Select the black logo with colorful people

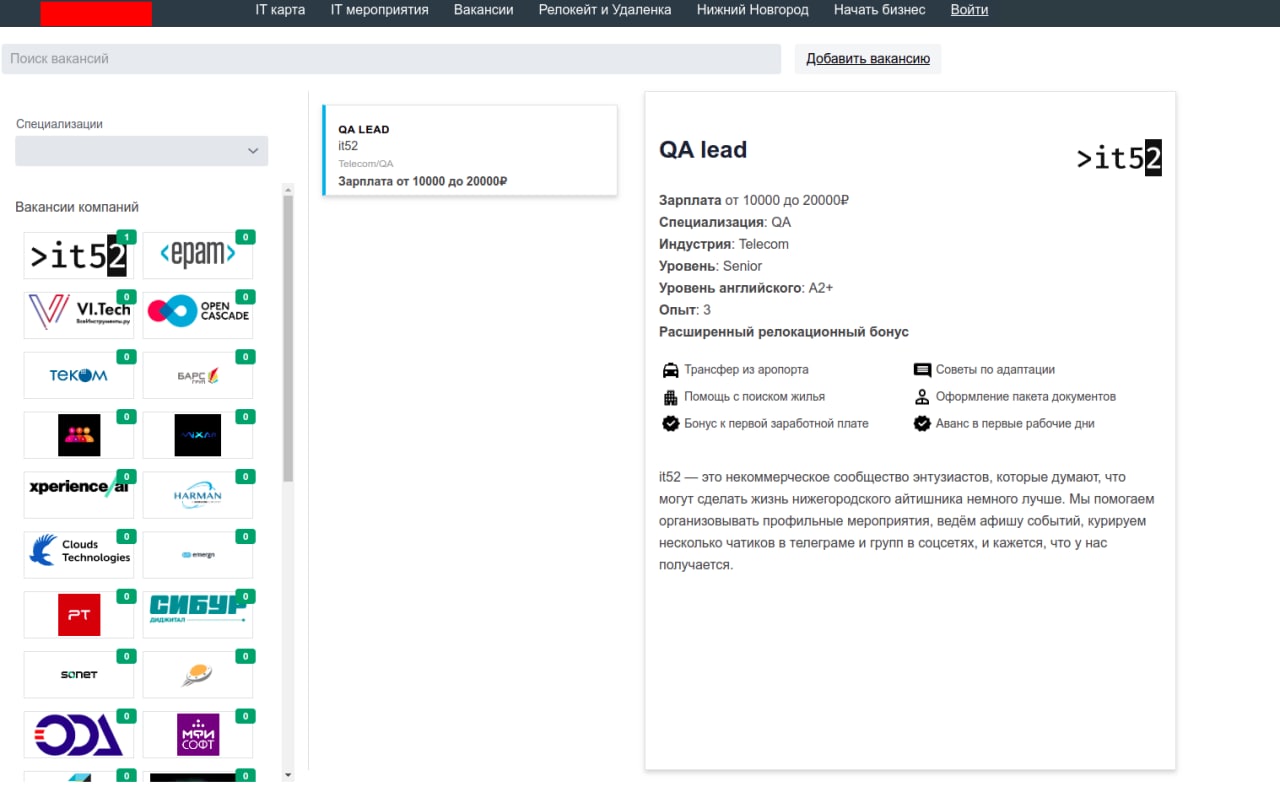coord(78,435)
